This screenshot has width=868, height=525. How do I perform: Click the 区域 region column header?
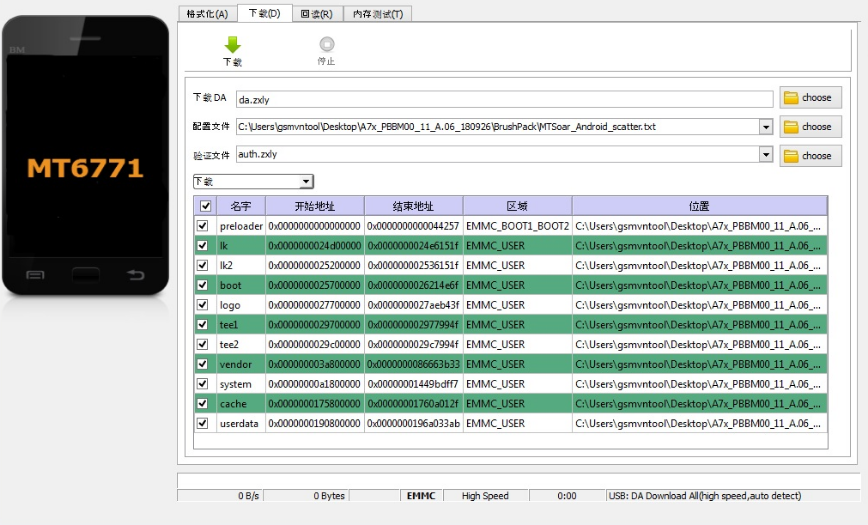(518, 206)
